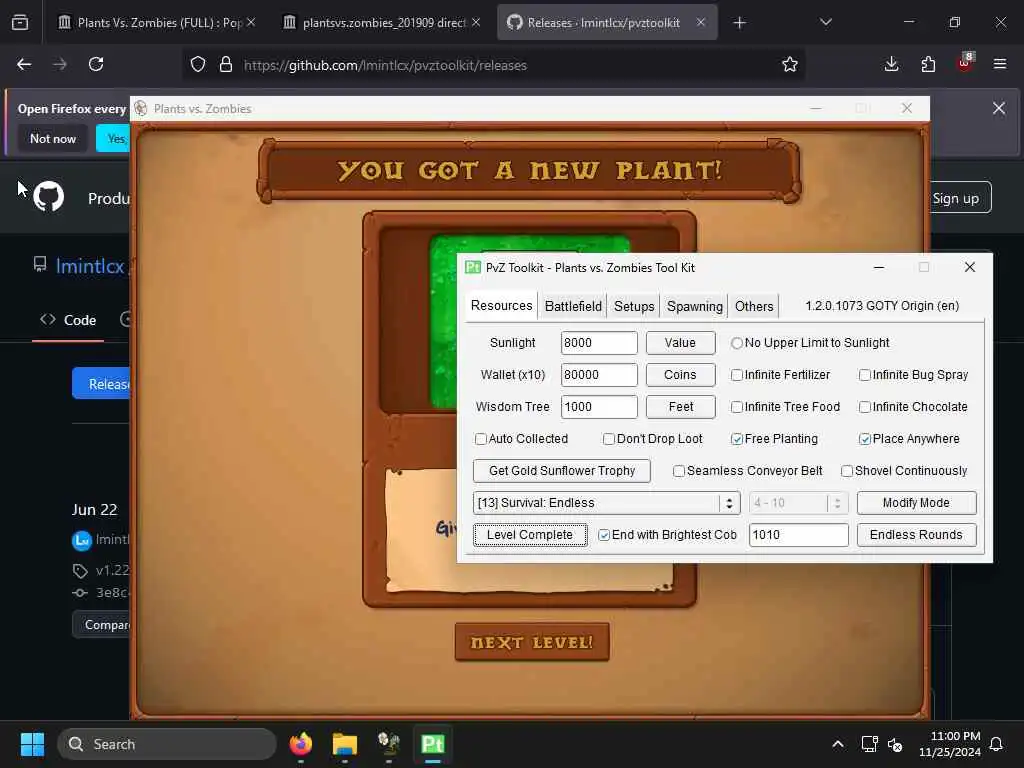Click the Modify Mode button
Screen dimensions: 1024x768
pos(916,503)
